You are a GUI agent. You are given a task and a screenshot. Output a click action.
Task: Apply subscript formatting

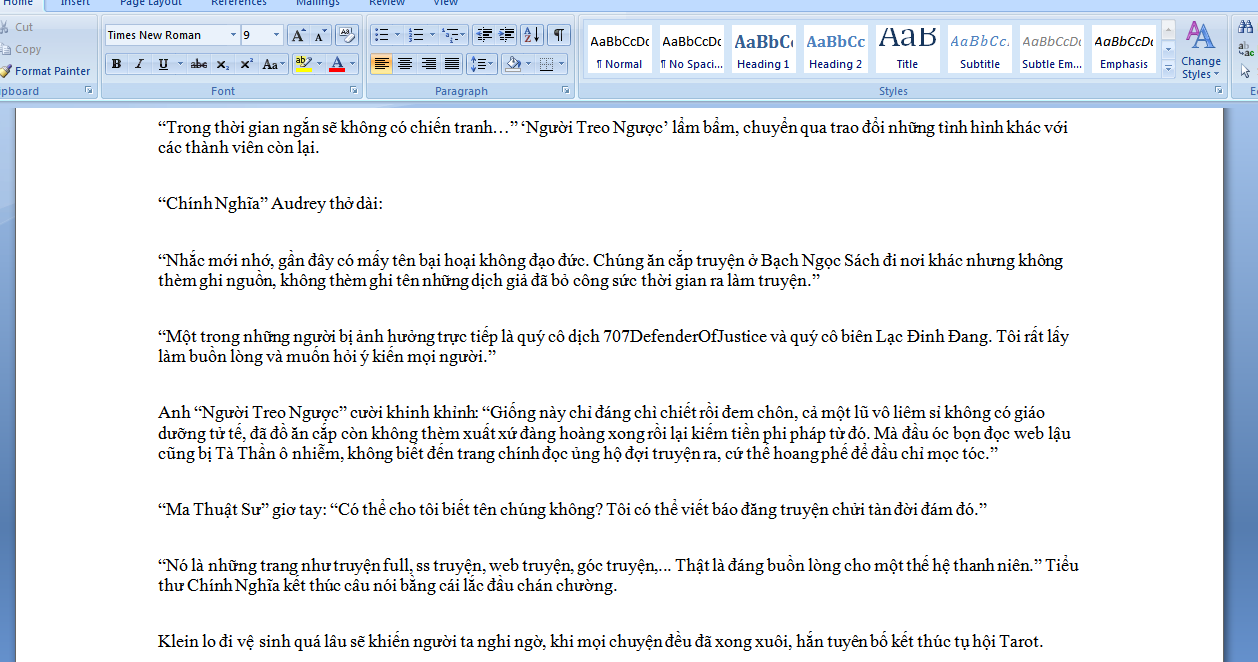(x=222, y=65)
